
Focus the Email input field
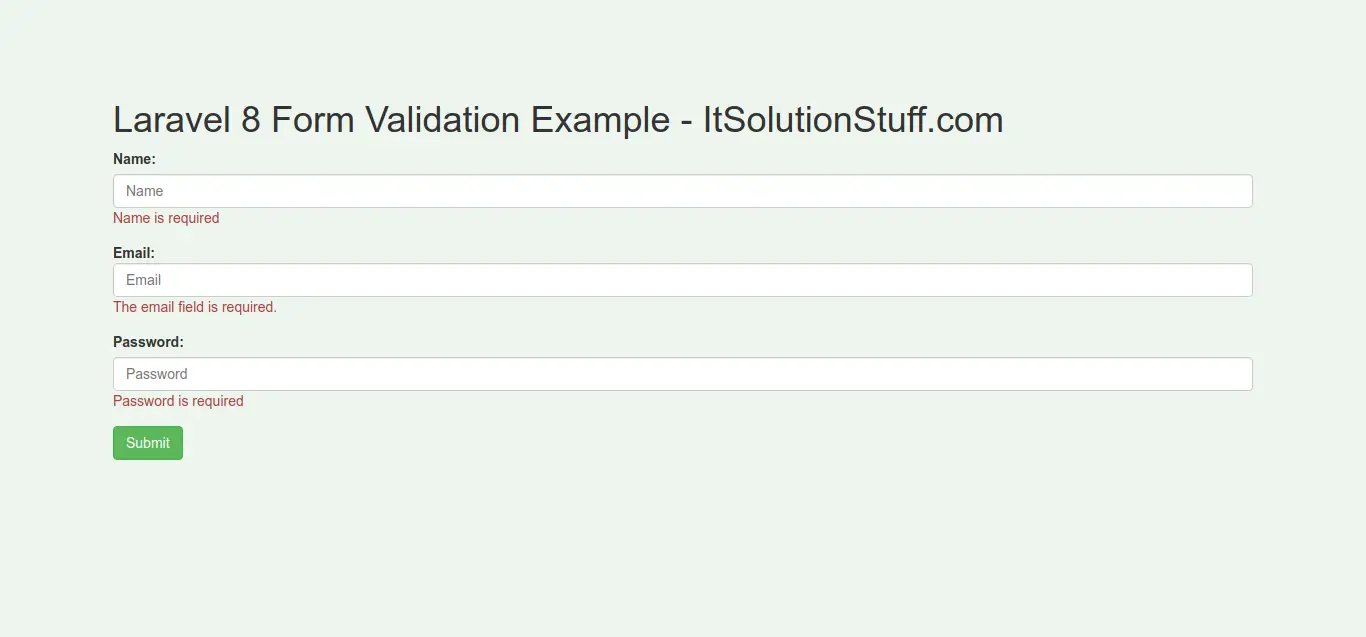click(682, 280)
